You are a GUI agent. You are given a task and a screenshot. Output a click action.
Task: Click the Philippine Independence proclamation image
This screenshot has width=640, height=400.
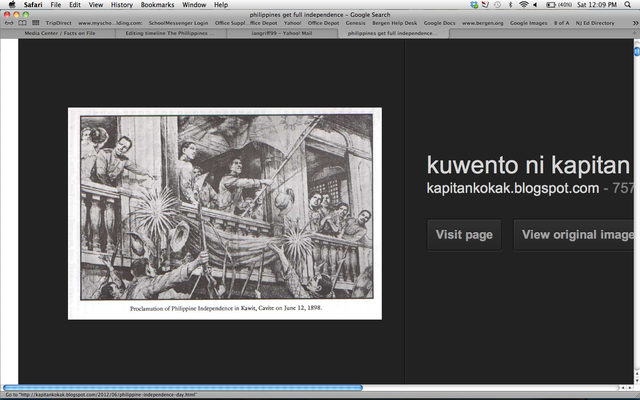coord(225,213)
